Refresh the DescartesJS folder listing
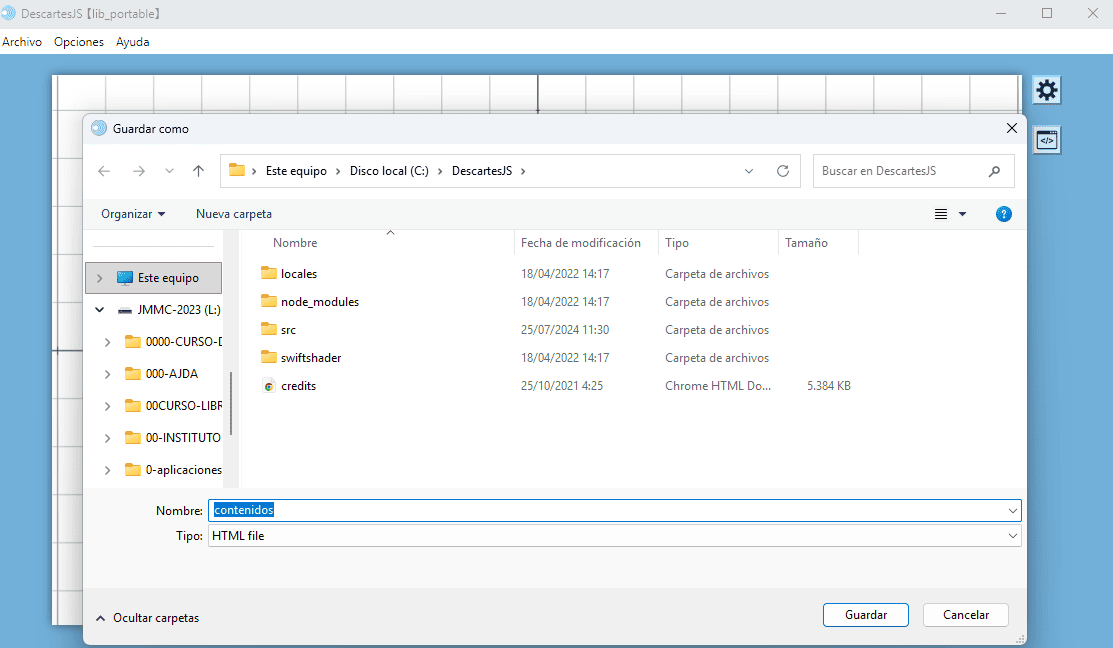 782,171
